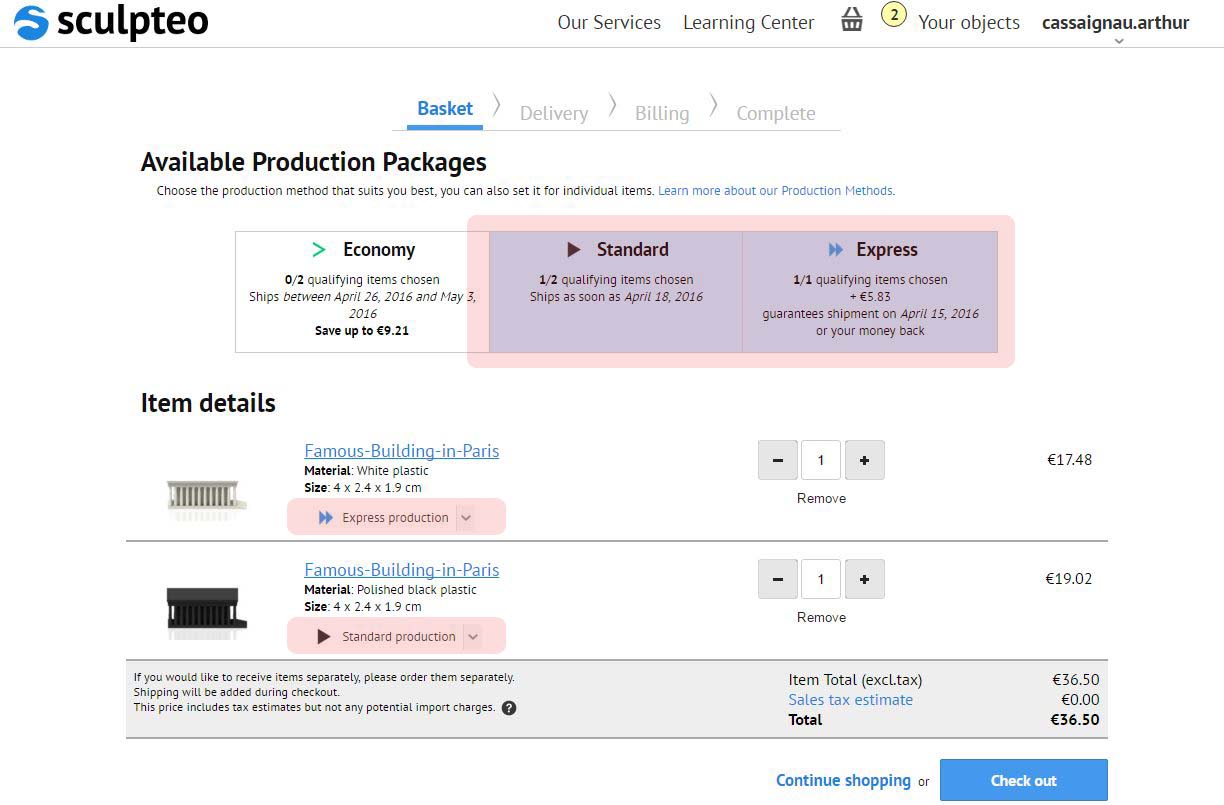
Task: Open the shopping basket icon
Action: point(852,20)
